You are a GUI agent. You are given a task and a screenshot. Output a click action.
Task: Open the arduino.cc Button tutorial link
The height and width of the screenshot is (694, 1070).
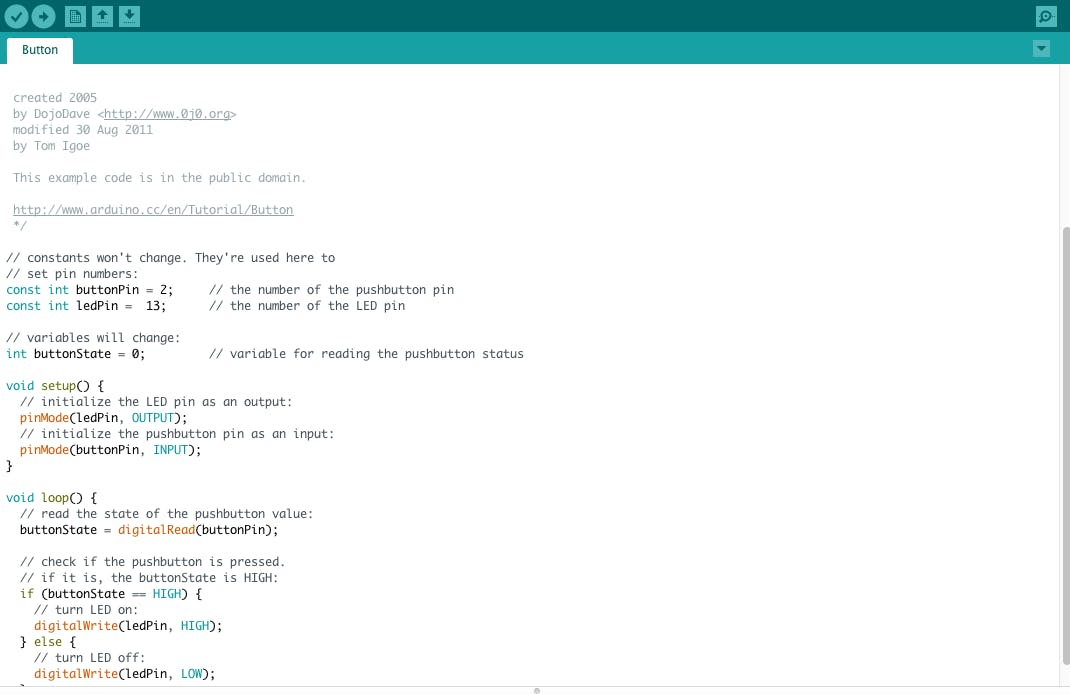(153, 209)
